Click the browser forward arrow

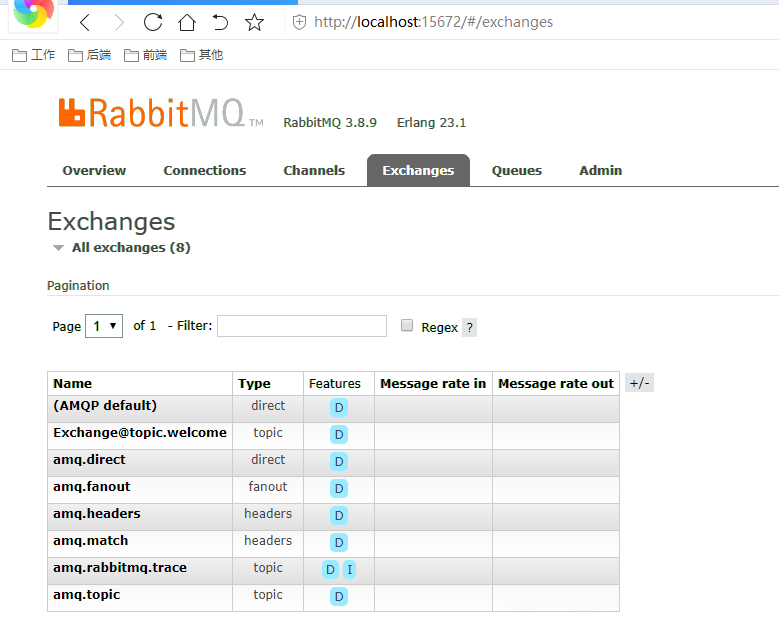119,22
